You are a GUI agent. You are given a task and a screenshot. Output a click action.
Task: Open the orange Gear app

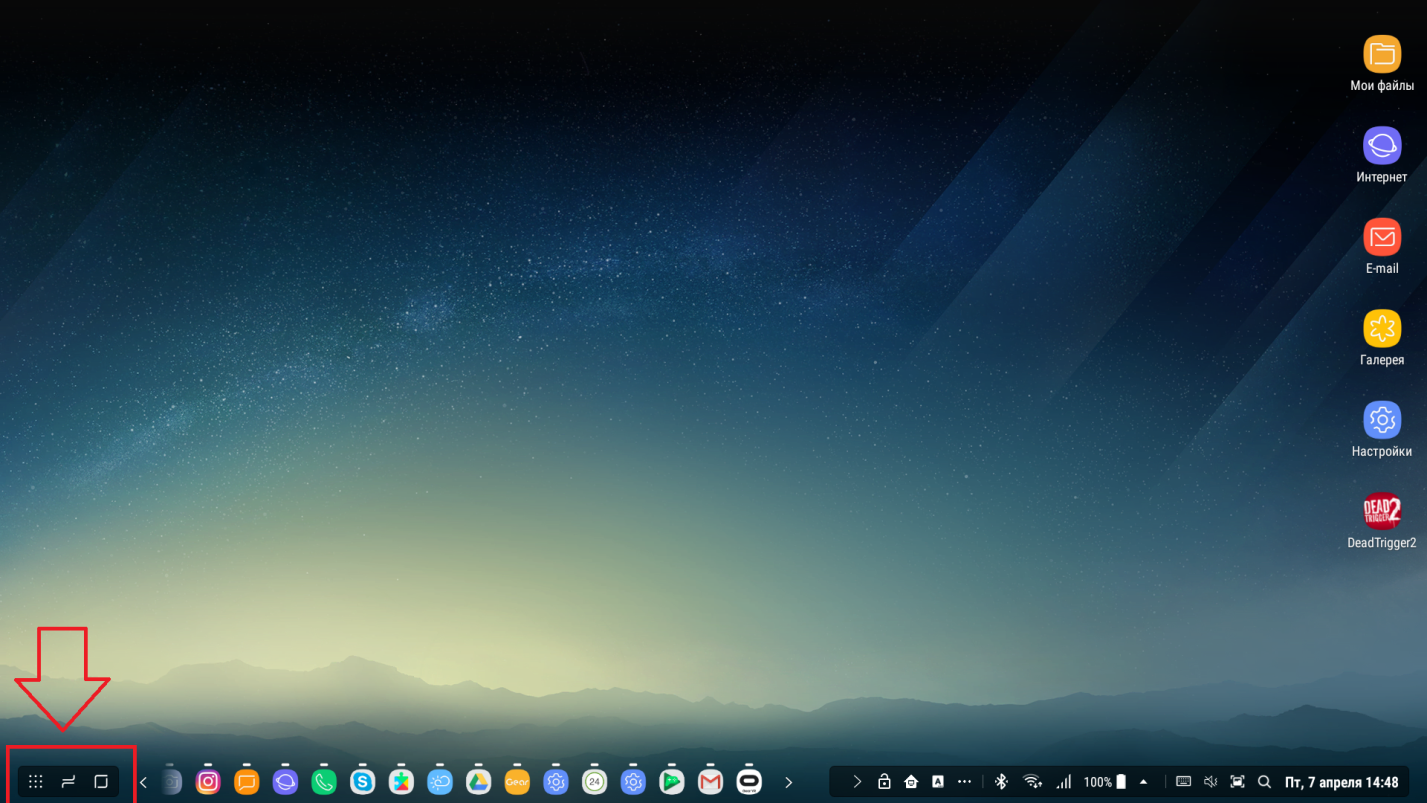(517, 782)
